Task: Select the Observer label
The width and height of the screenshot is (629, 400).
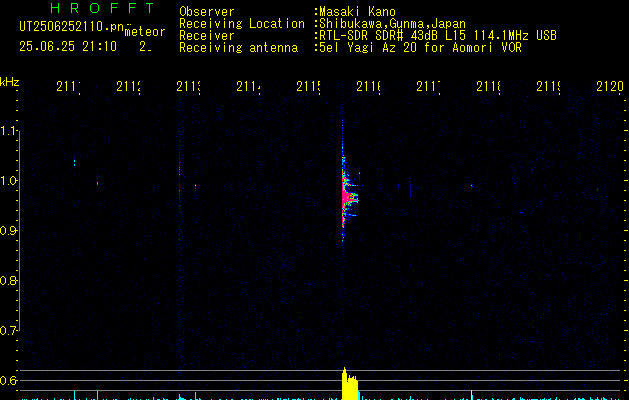Action: [207, 12]
